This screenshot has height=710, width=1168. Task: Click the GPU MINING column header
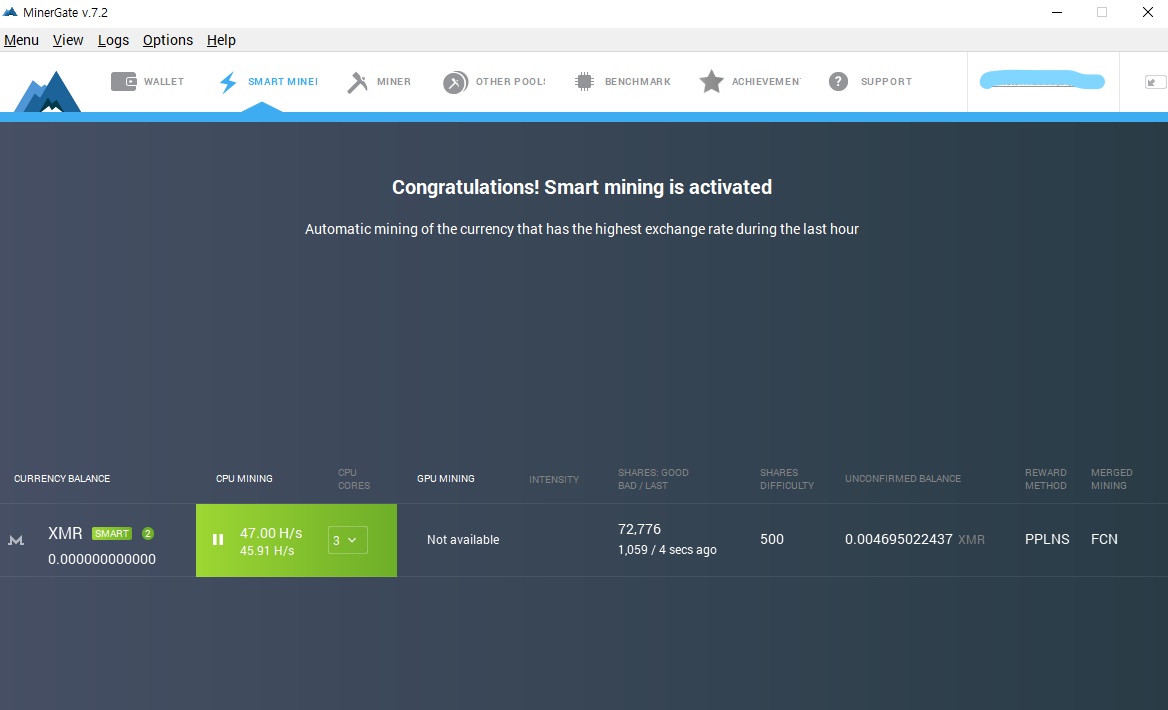click(445, 479)
